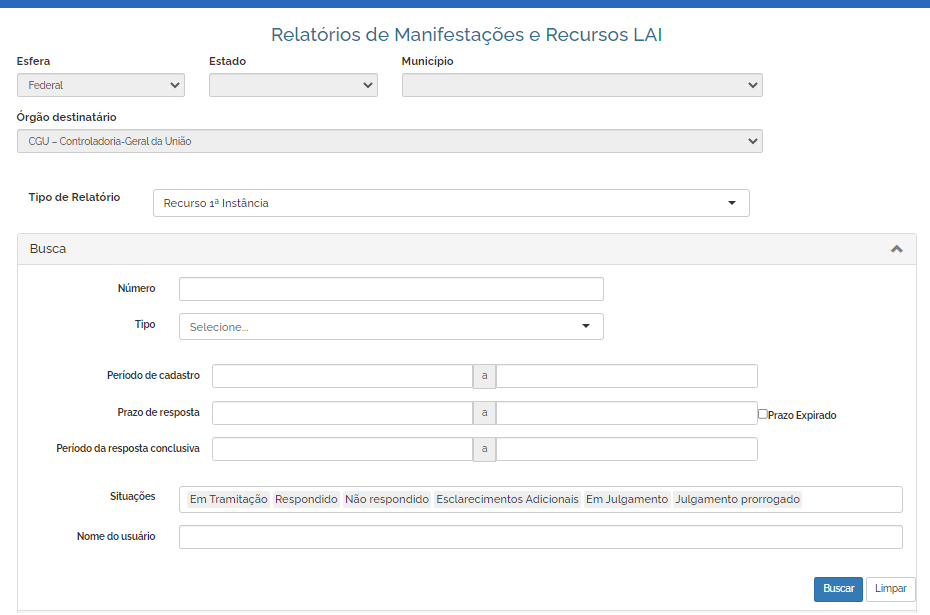Click the Nome do usuário field
The width and height of the screenshot is (930, 615).
(540, 537)
